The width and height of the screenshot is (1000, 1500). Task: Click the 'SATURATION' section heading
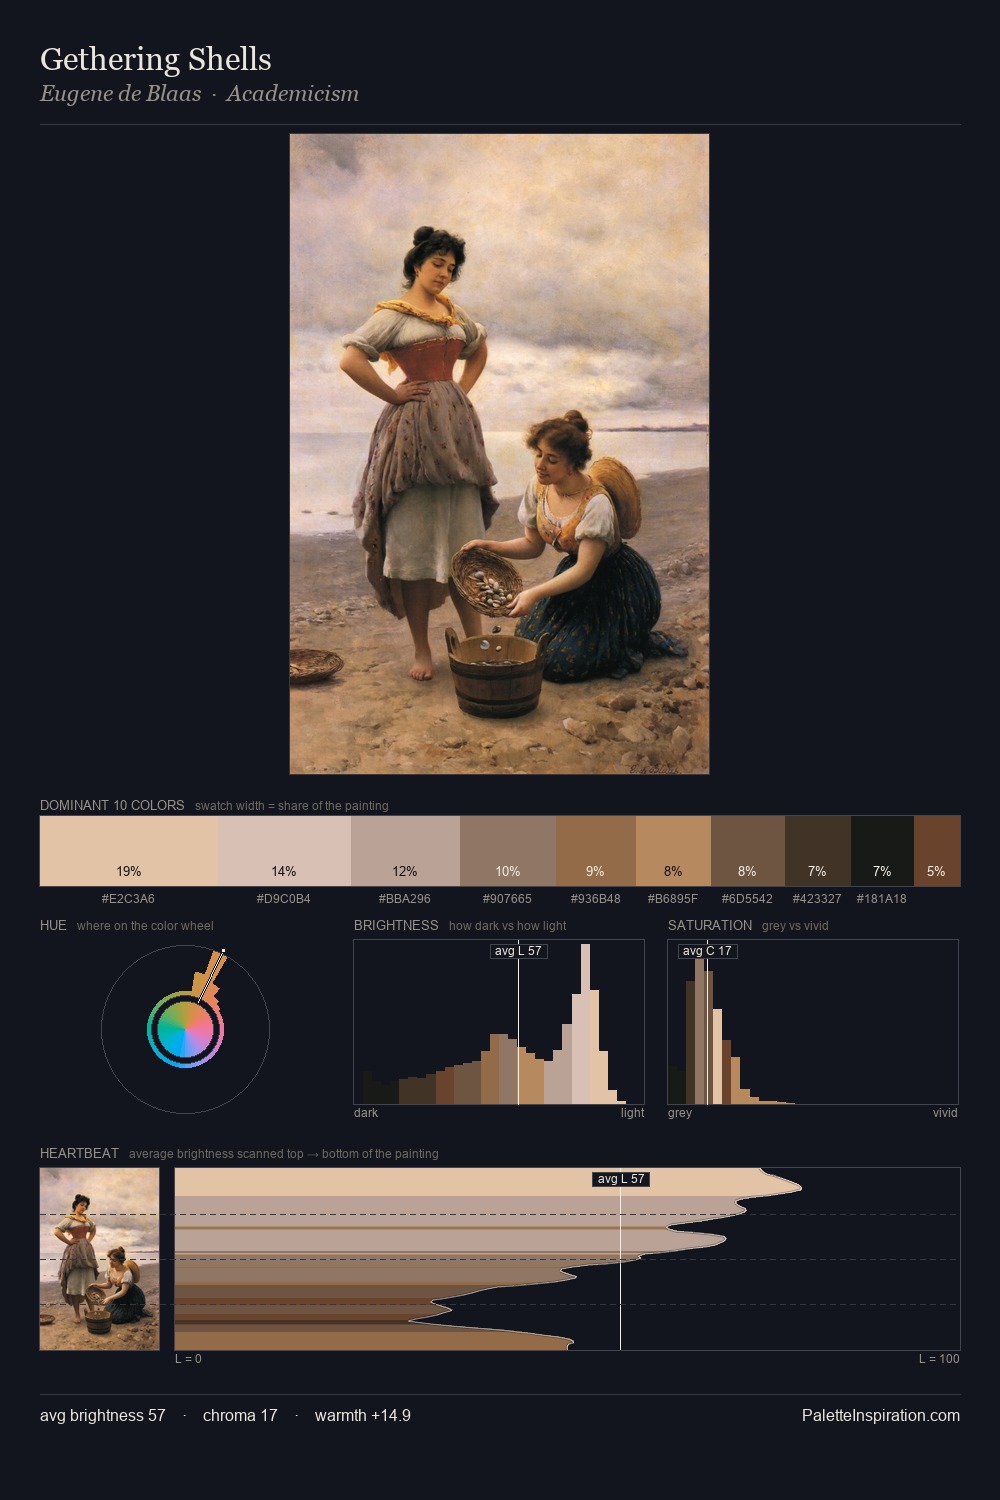tap(710, 925)
